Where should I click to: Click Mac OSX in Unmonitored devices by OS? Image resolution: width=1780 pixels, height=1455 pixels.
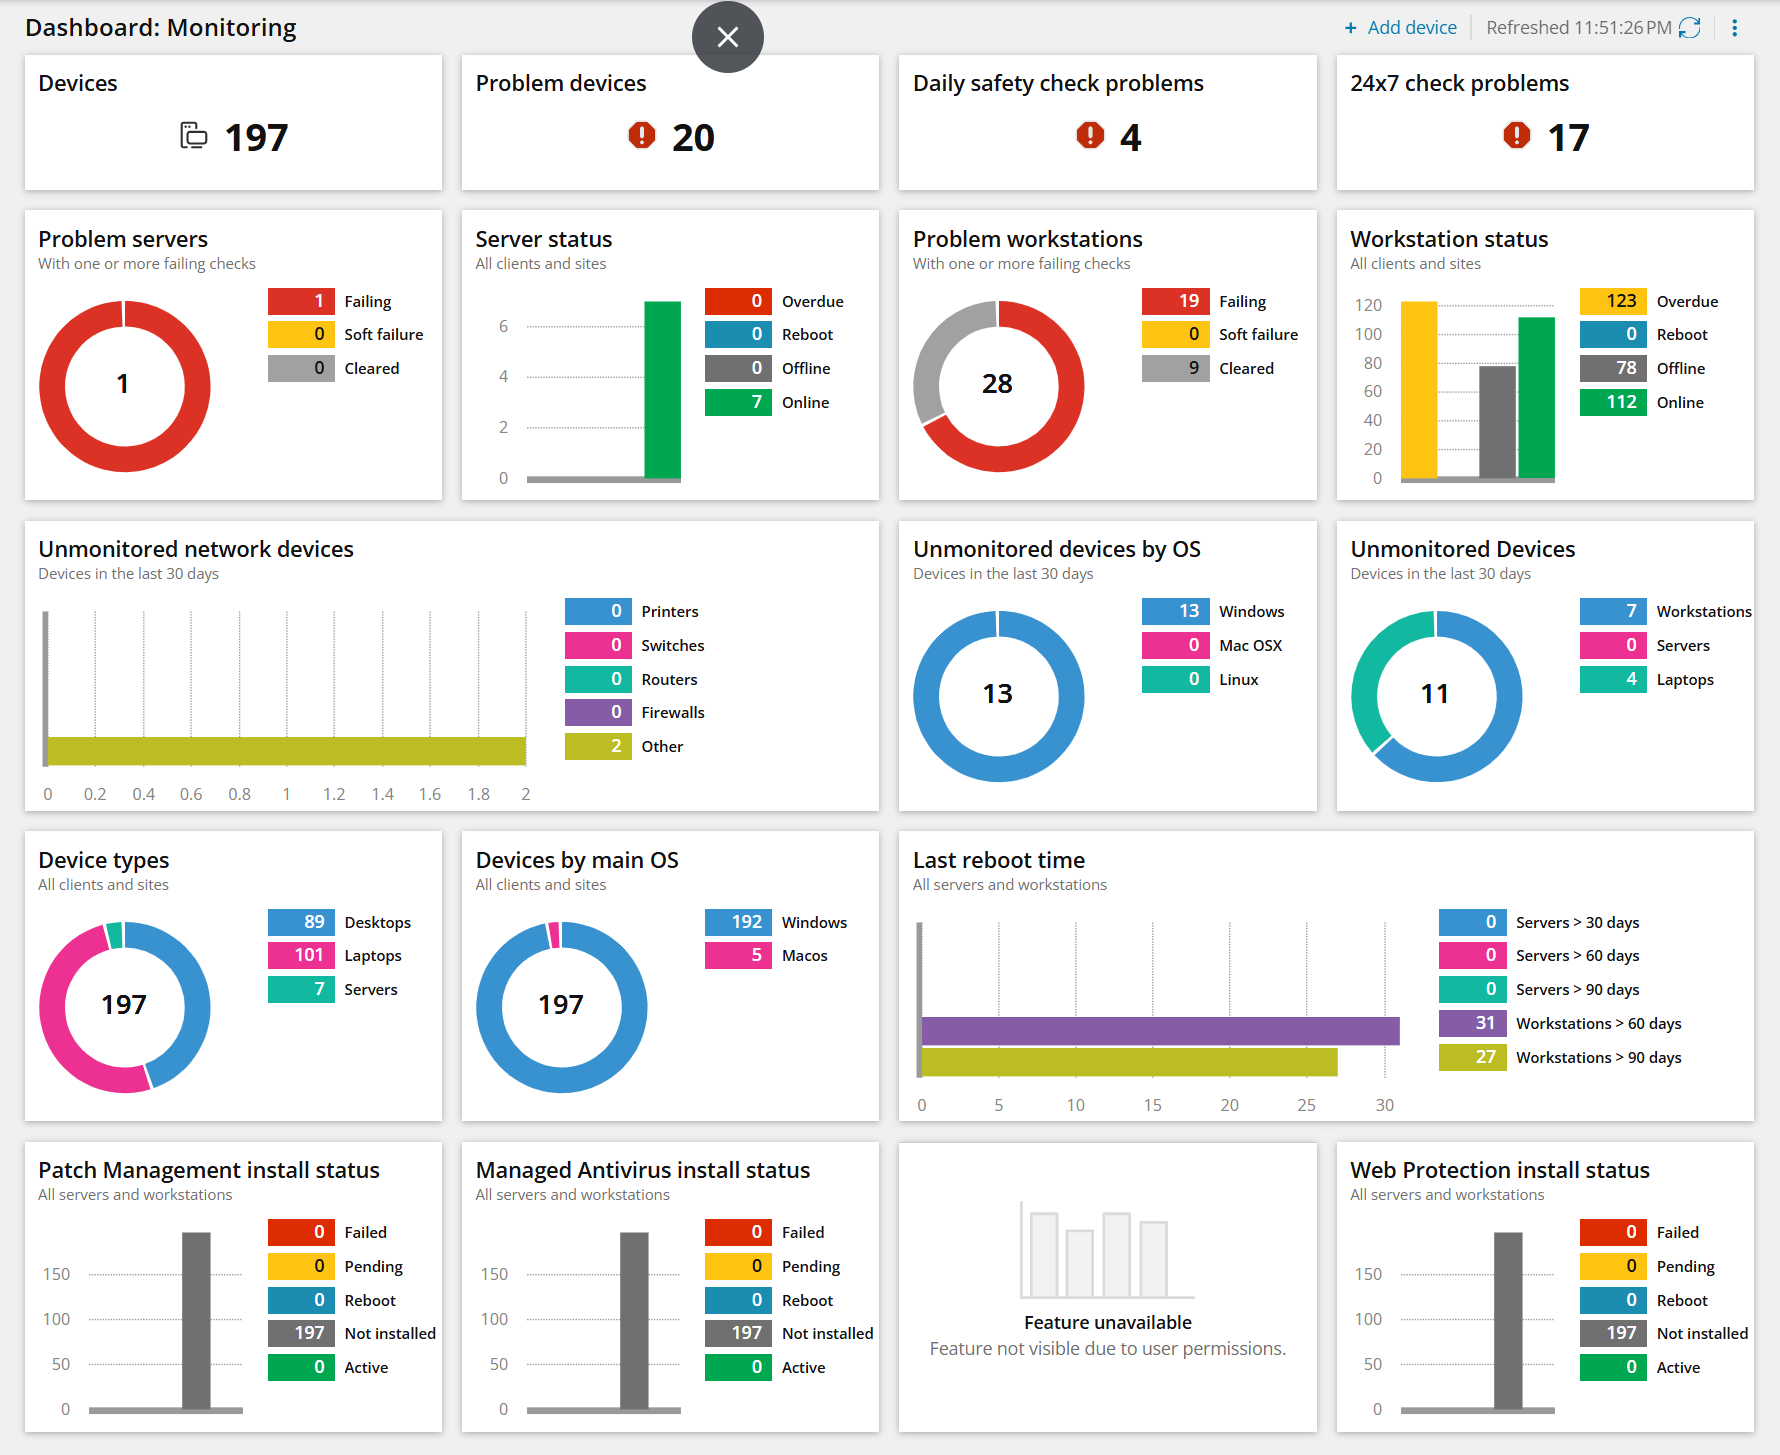click(x=1212, y=645)
